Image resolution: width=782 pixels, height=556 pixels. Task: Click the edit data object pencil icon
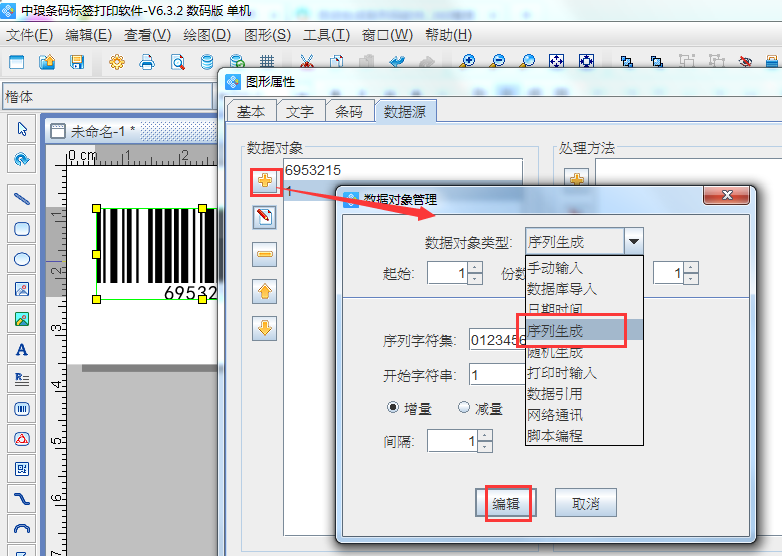265,217
